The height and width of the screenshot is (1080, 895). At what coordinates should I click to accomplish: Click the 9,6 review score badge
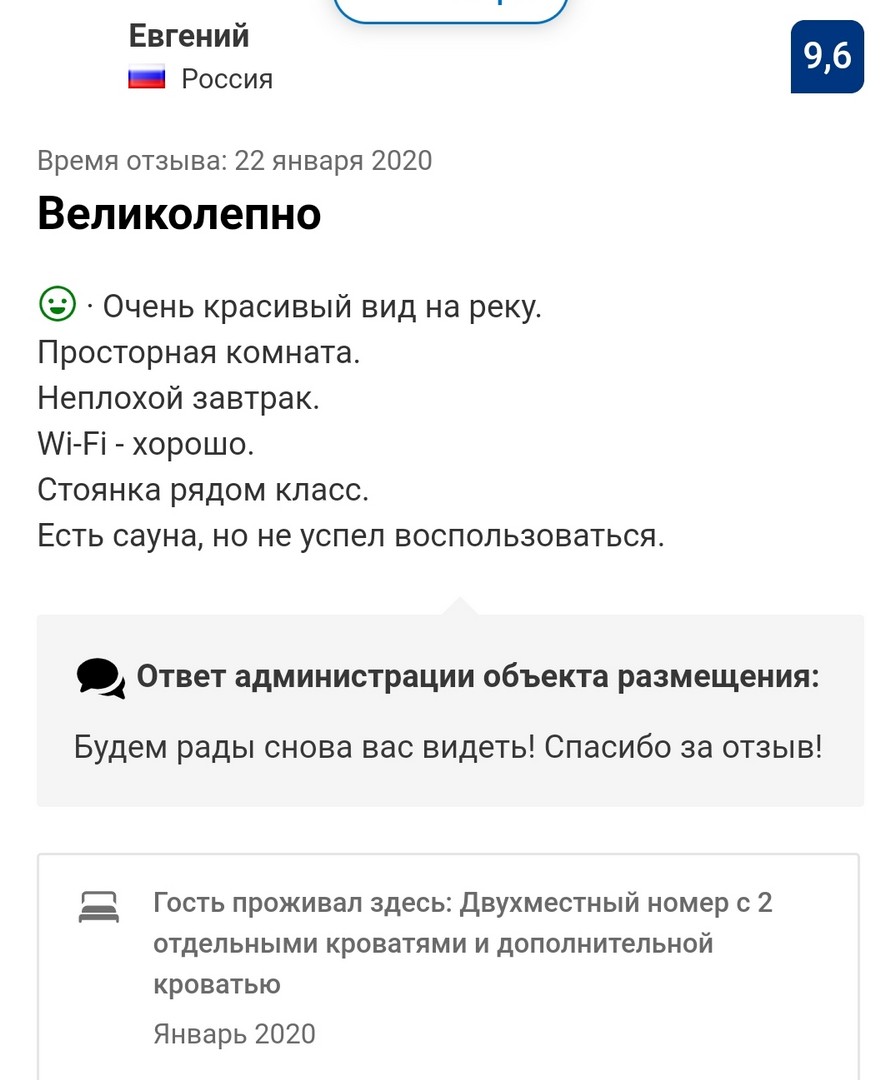click(x=827, y=56)
